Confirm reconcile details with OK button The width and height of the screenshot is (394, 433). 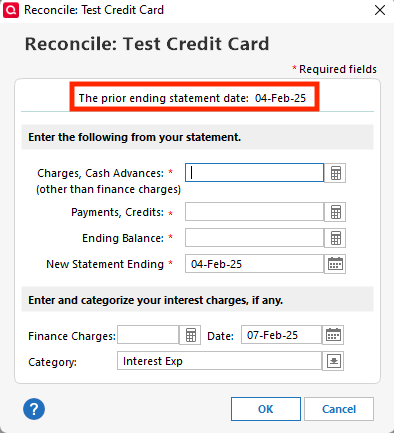pyautogui.click(x=266, y=409)
